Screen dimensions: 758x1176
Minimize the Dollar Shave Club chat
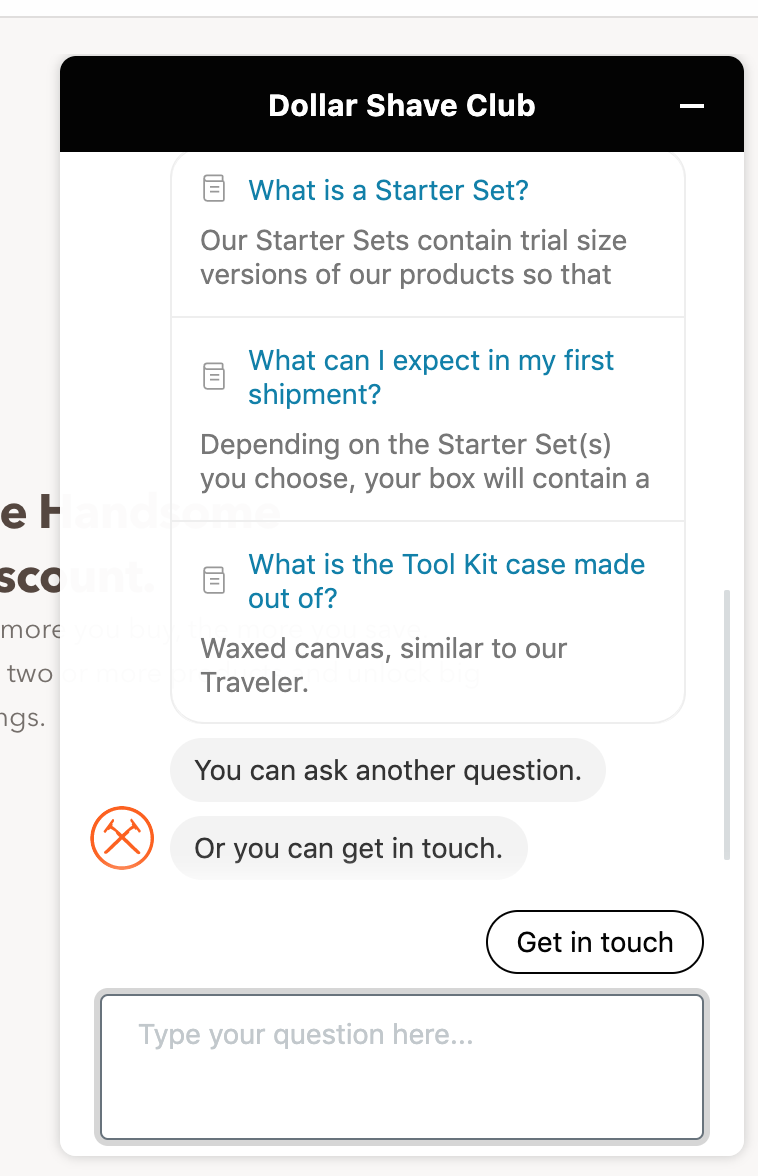click(692, 106)
